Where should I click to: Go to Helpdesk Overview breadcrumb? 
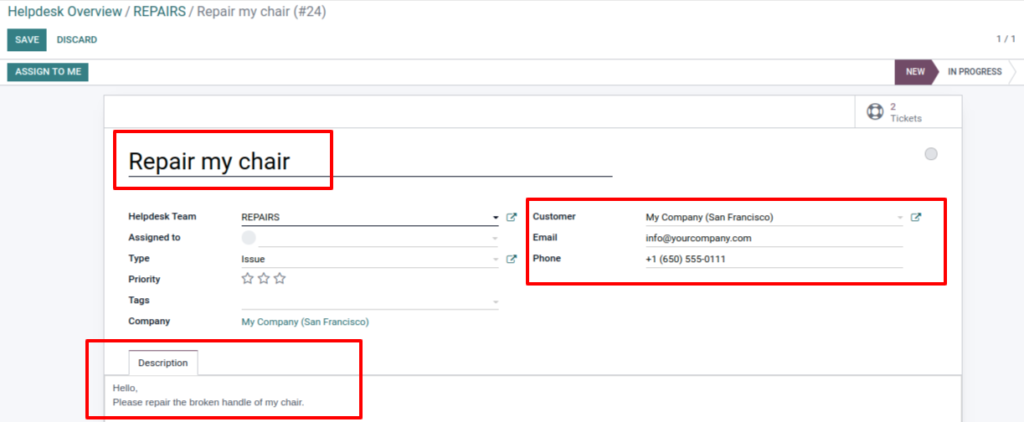[65, 12]
